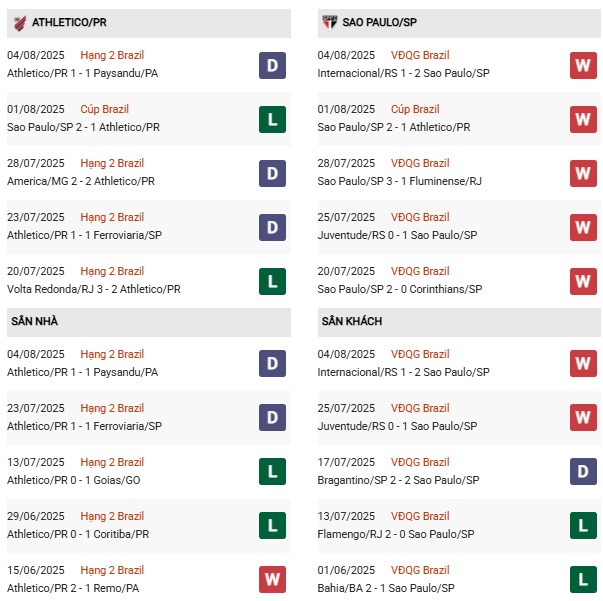The width and height of the screenshot is (603, 601).
Task: Open the SÂN KHÁCH away section header
Action: click(352, 321)
